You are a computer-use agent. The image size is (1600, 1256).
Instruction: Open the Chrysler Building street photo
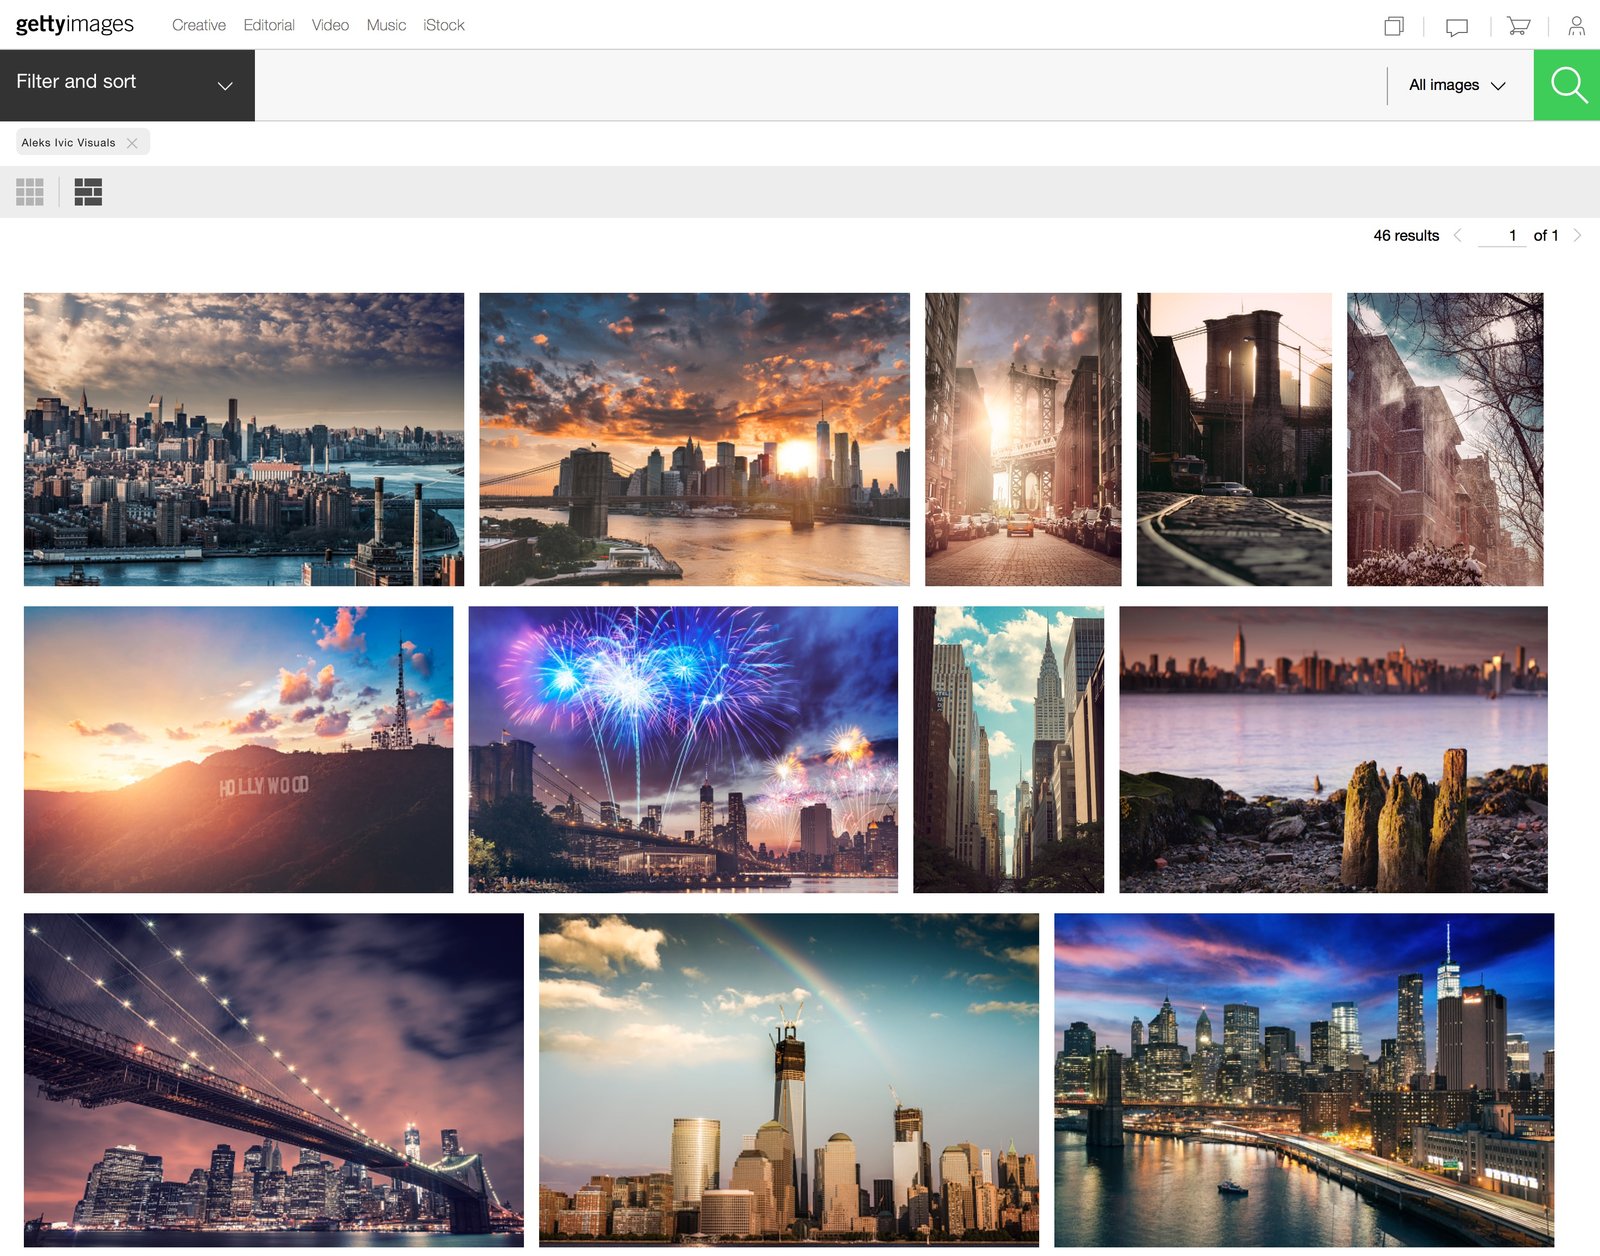click(1008, 750)
